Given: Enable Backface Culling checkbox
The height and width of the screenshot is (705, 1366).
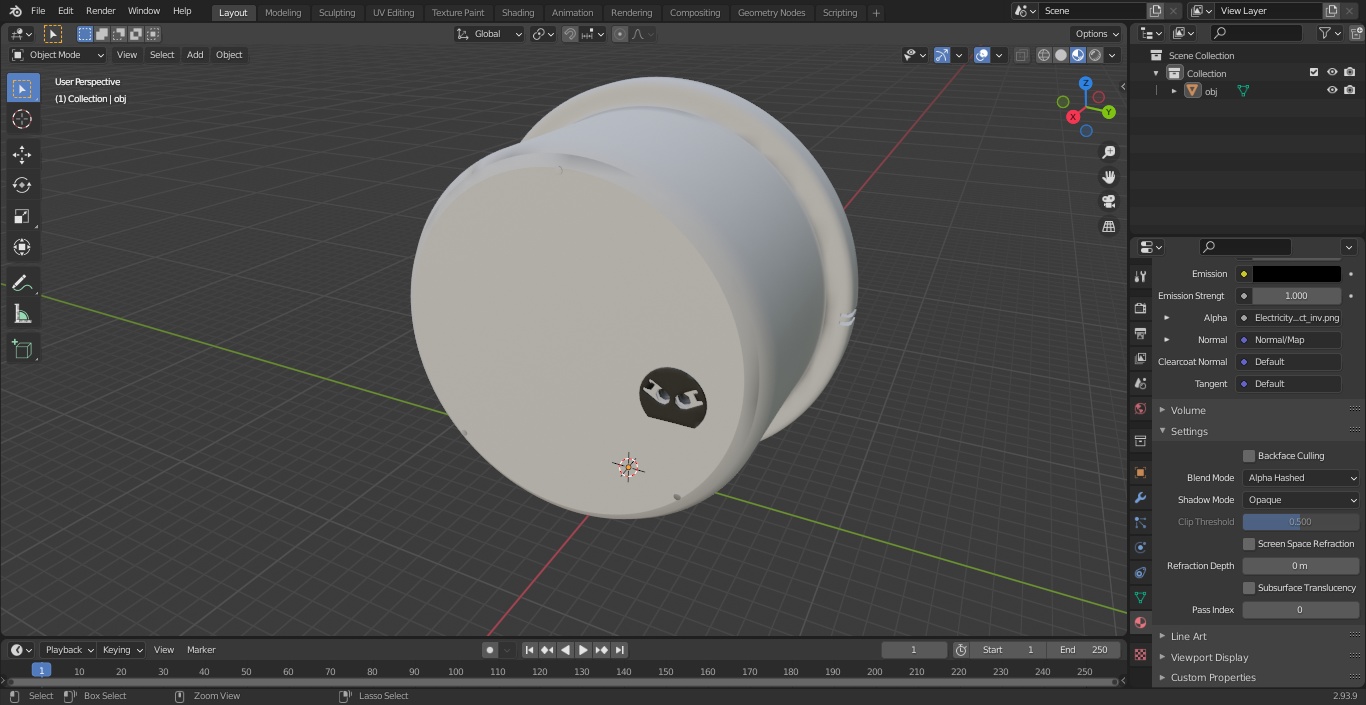Looking at the screenshot, I should point(1249,456).
